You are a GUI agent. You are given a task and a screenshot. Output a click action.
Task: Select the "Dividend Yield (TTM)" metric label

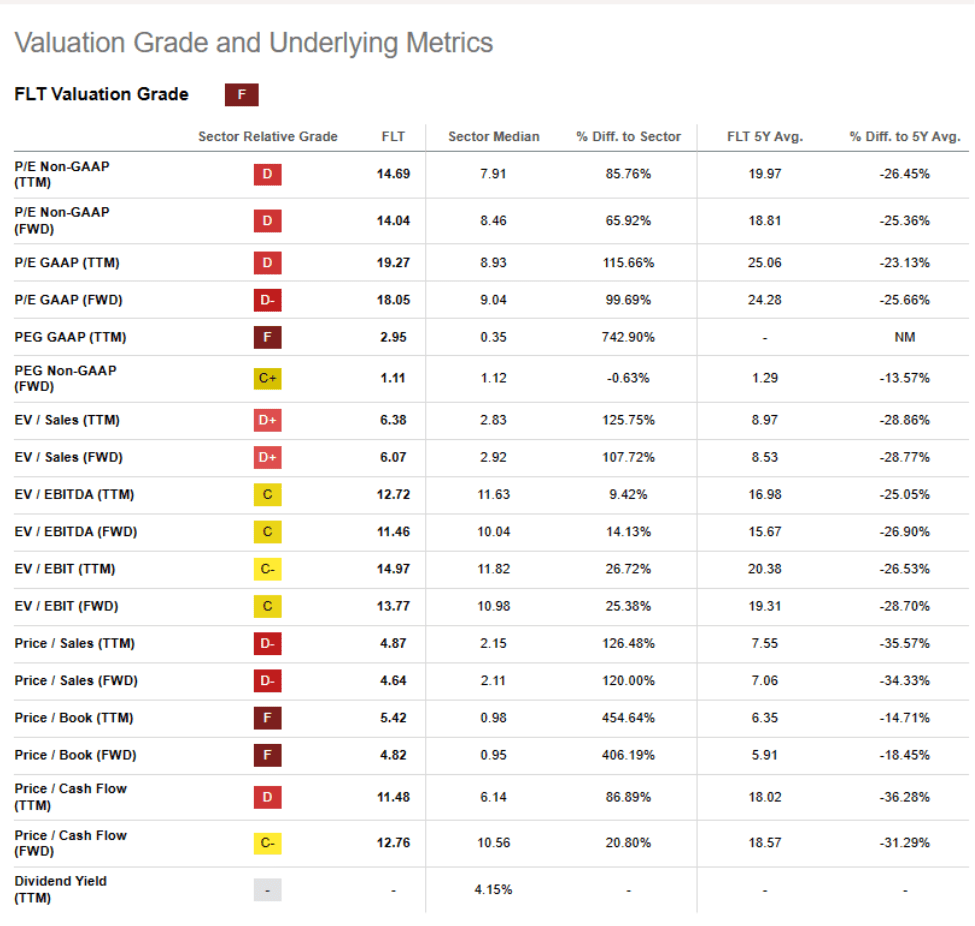click(x=60, y=890)
